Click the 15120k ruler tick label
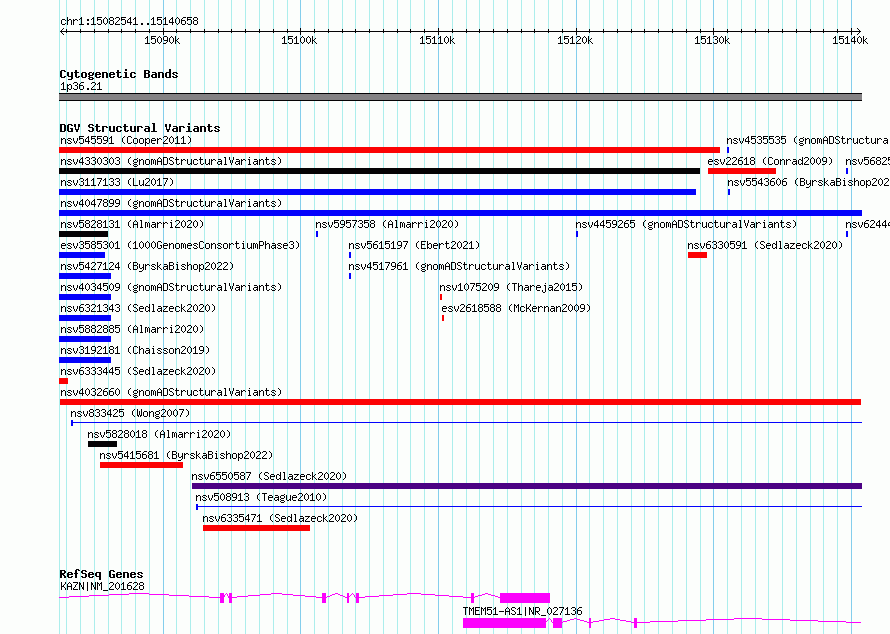890x634 pixels. click(575, 40)
